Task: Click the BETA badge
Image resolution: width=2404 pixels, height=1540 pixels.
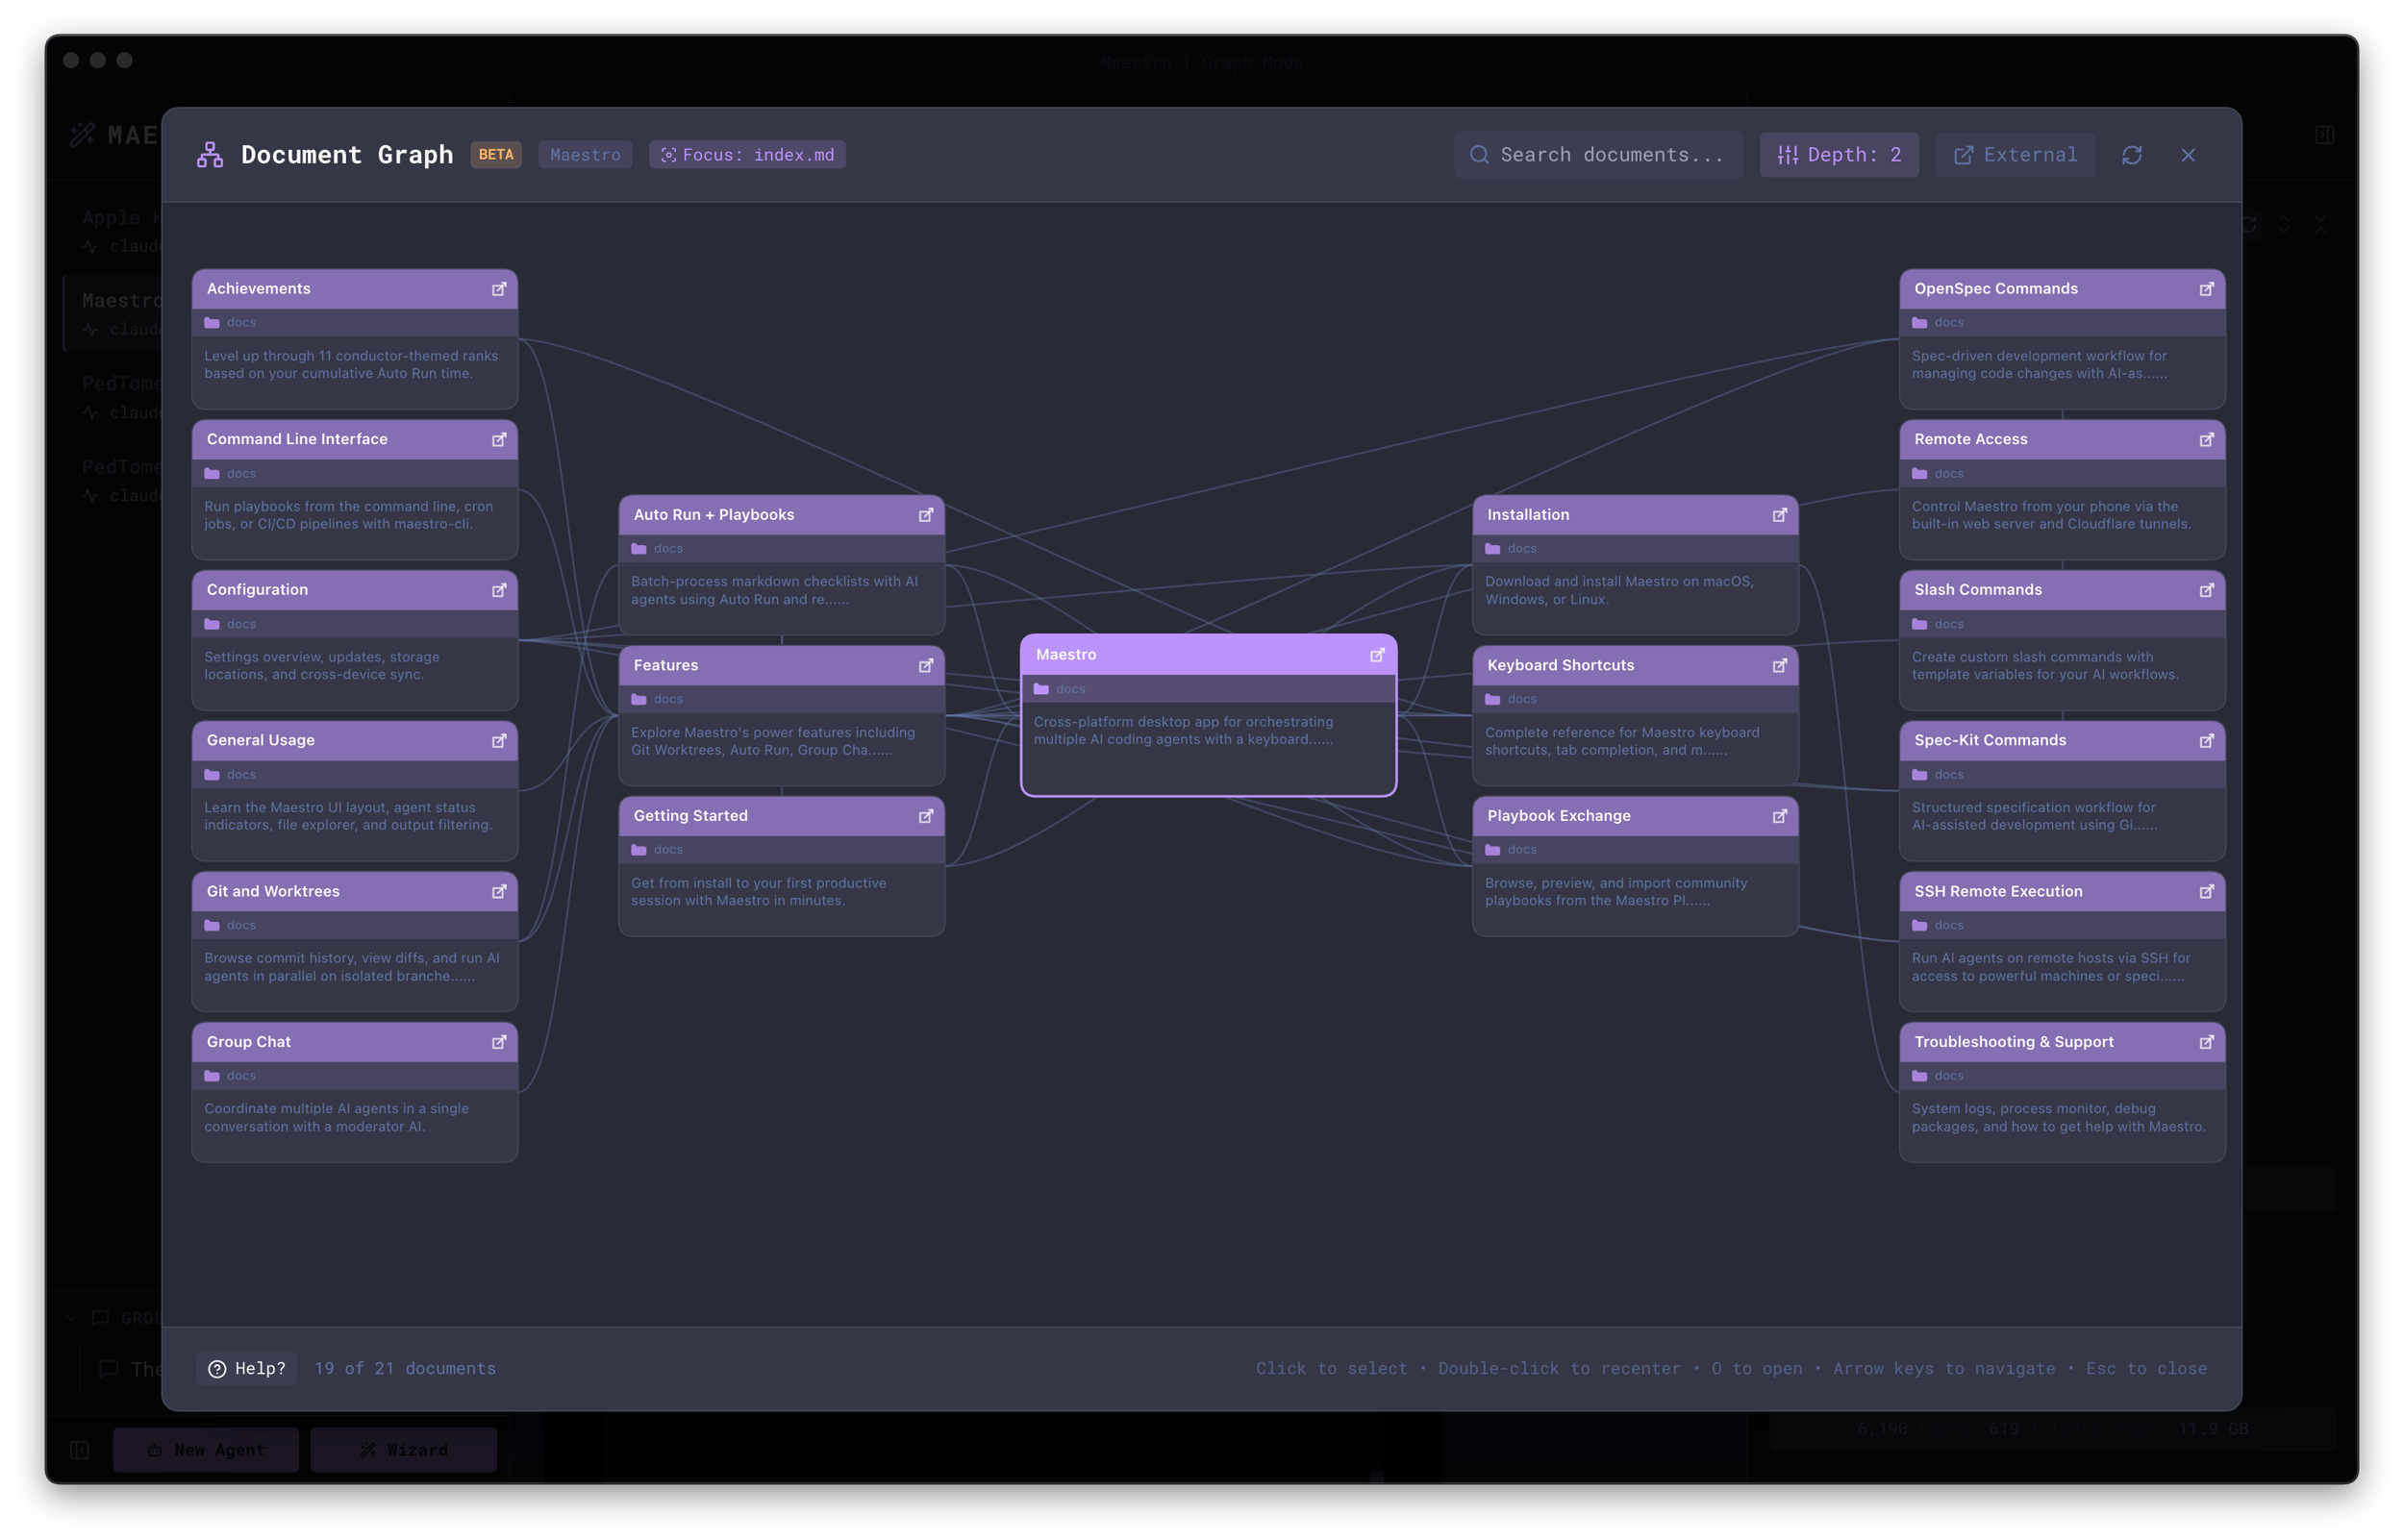Action: (x=496, y=155)
